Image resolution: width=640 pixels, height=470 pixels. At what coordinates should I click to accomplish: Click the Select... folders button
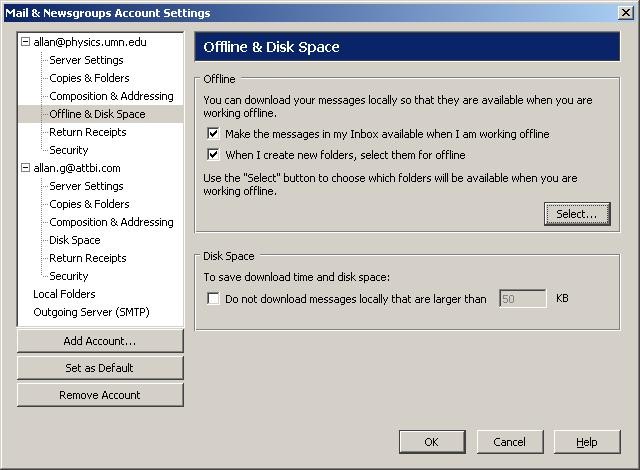tap(577, 214)
